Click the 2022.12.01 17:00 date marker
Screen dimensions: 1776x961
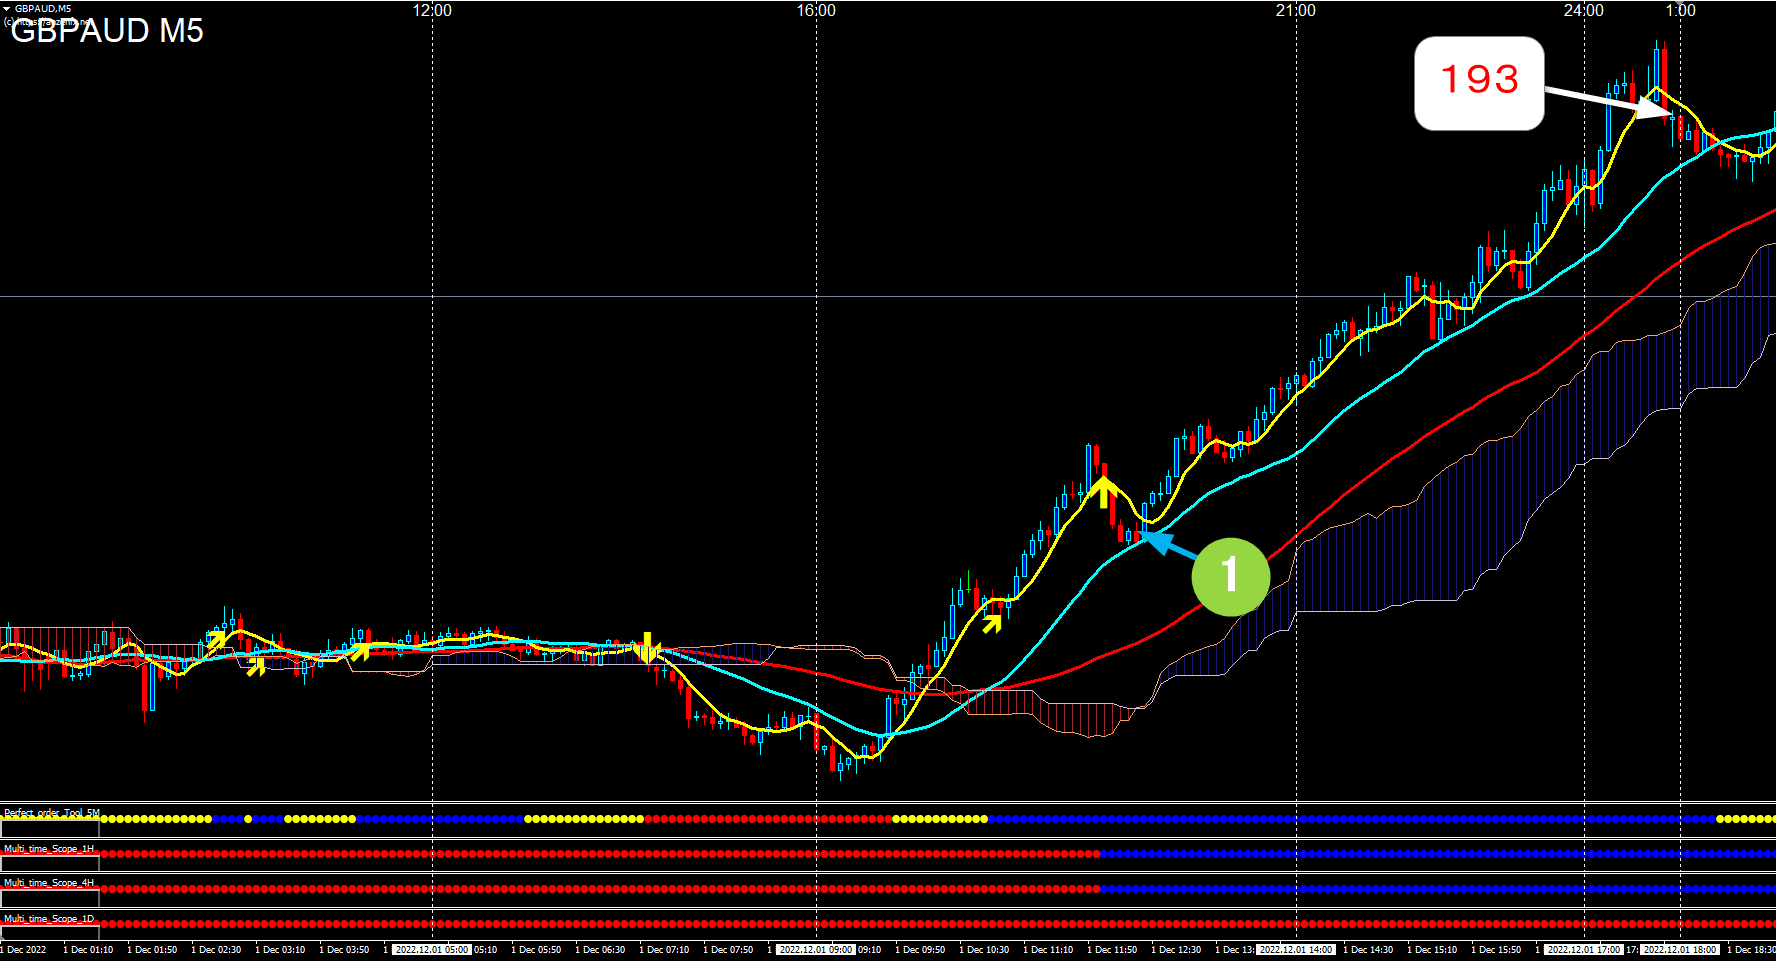coord(1584,950)
